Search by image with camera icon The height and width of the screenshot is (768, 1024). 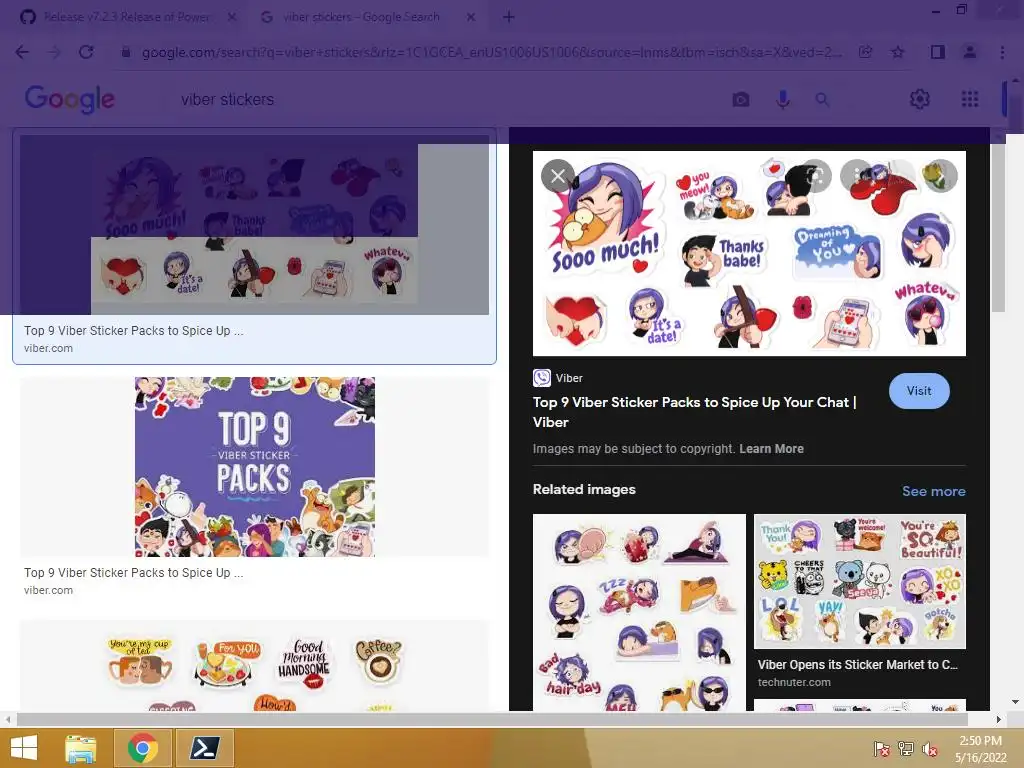[741, 99]
